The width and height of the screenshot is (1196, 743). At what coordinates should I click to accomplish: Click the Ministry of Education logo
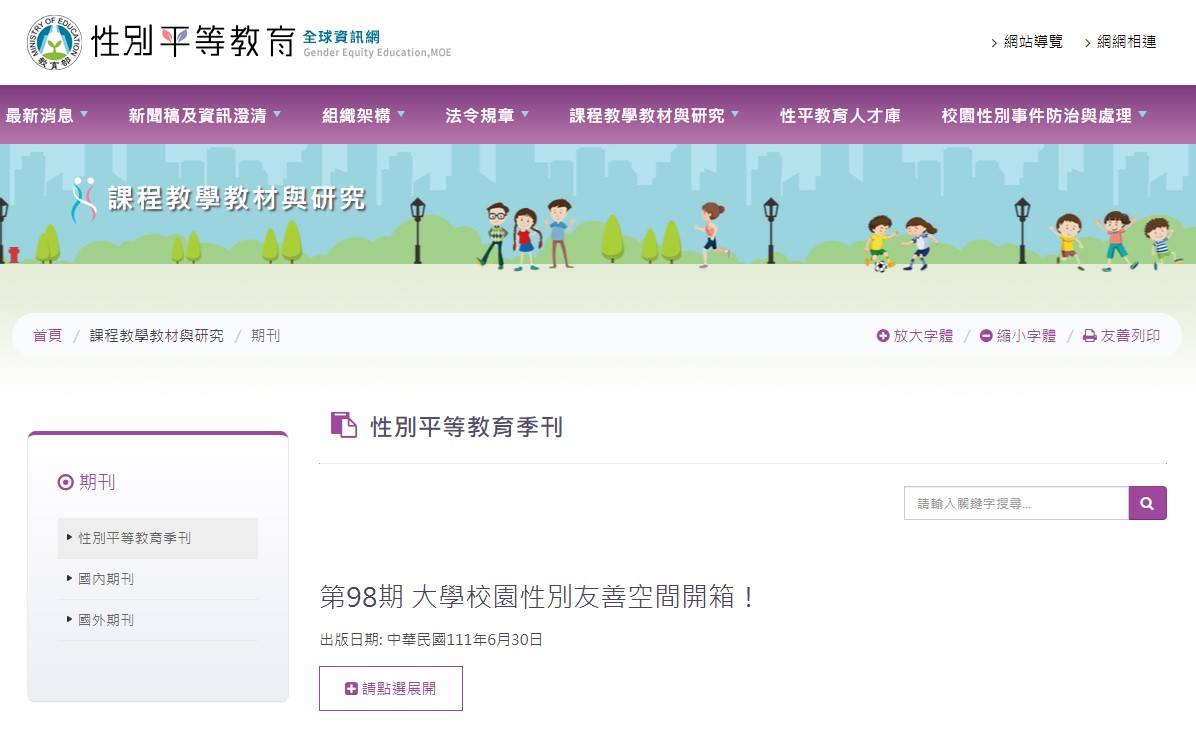pyautogui.click(x=56, y=42)
